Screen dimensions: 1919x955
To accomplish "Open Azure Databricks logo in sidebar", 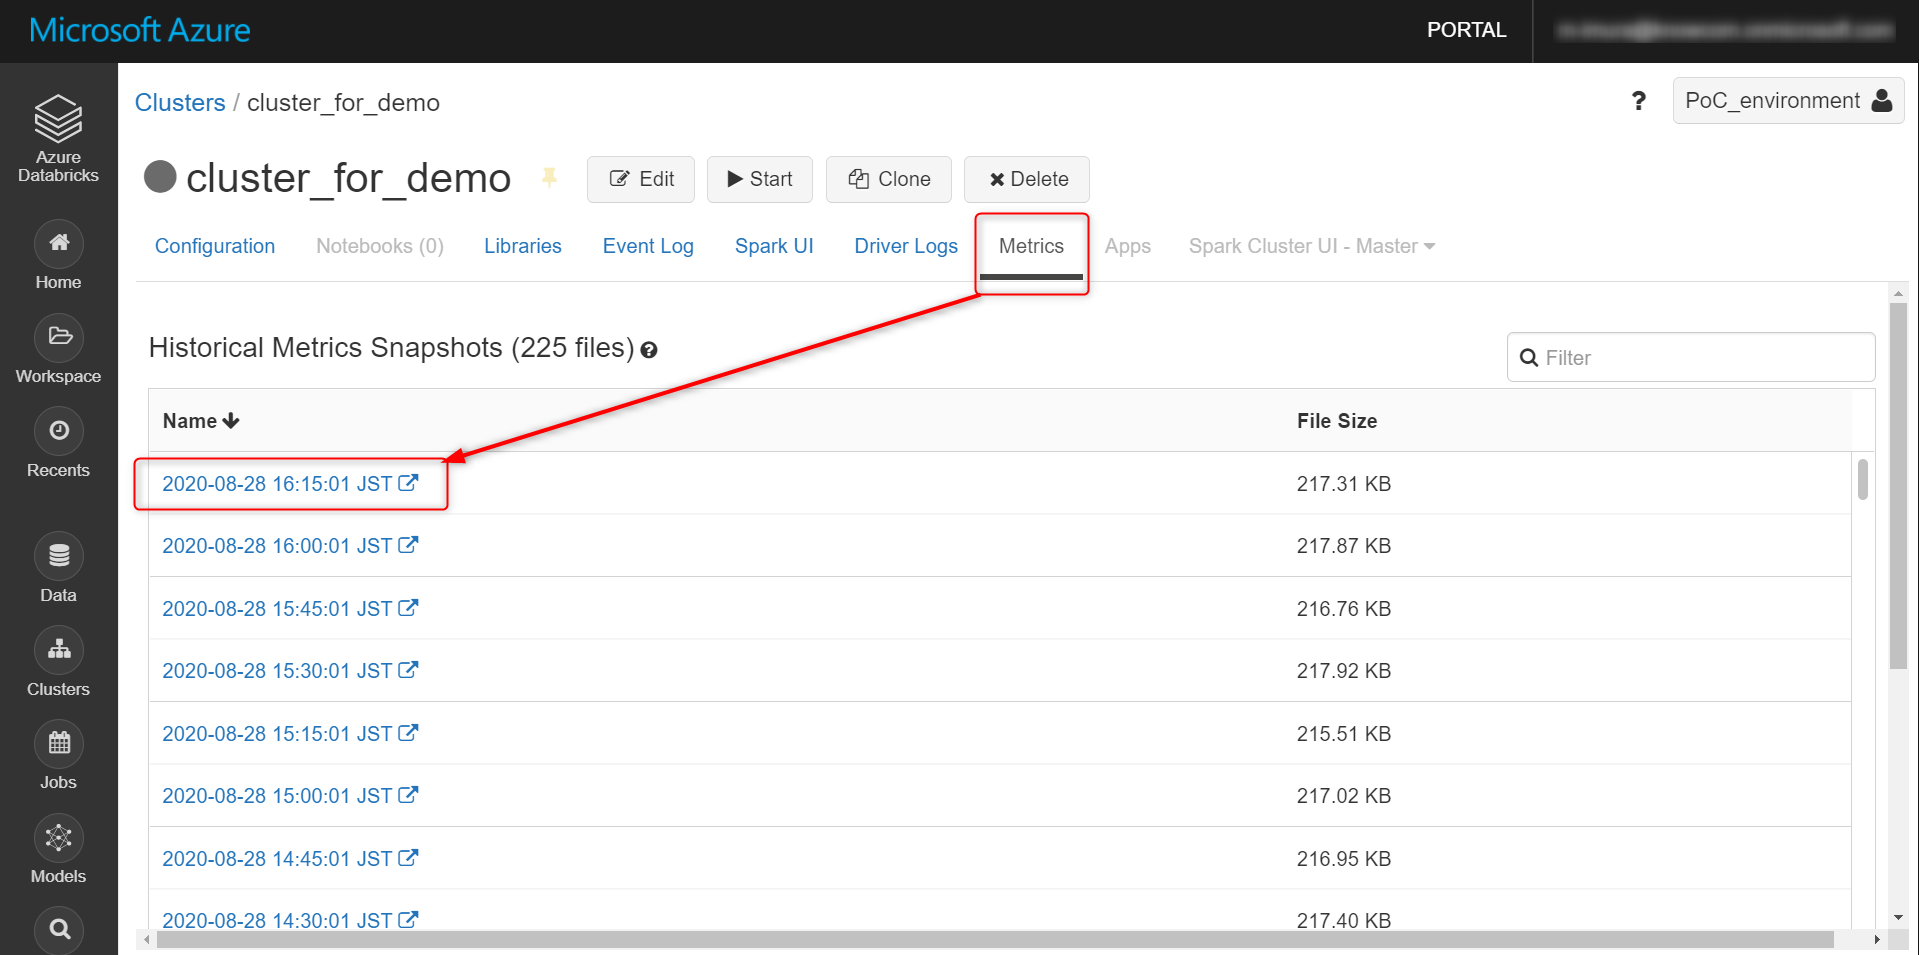I will (58, 138).
